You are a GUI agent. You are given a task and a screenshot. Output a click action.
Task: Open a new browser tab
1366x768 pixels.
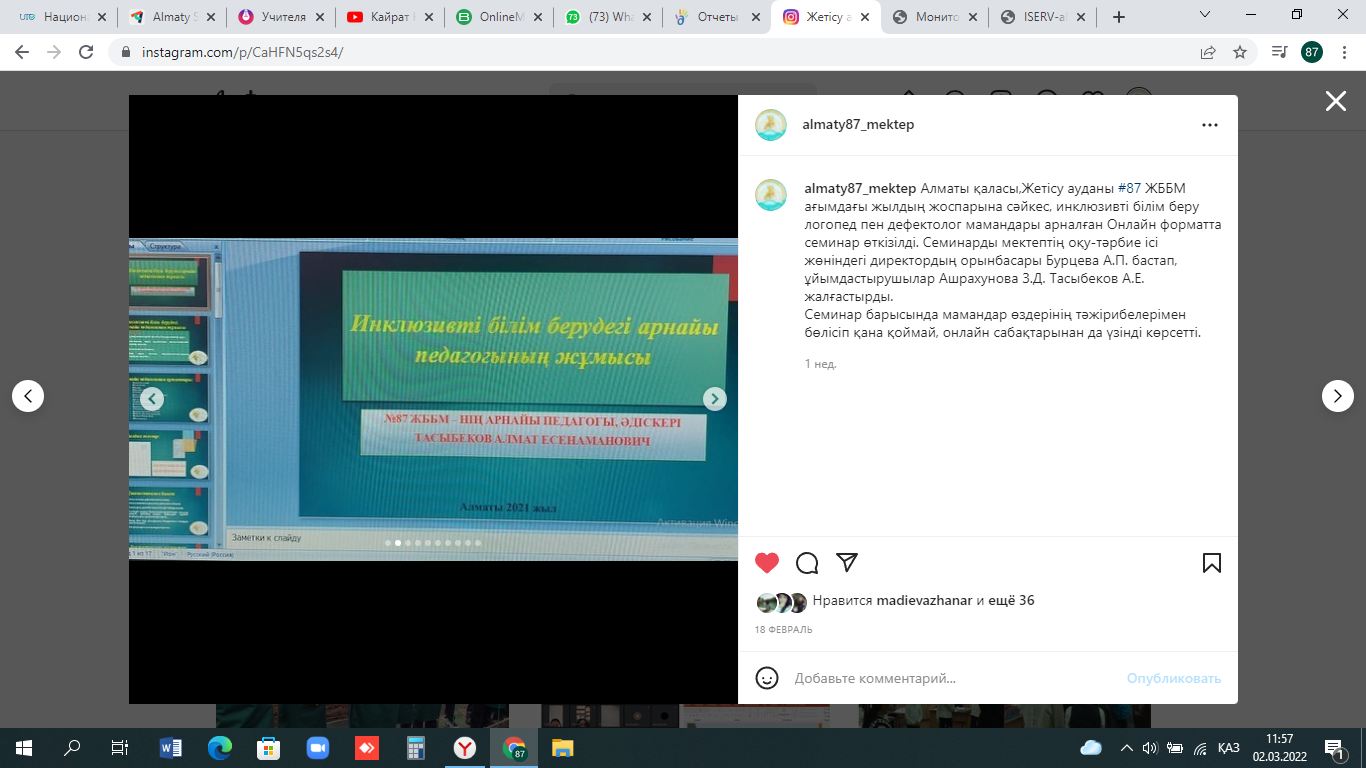point(1119,17)
